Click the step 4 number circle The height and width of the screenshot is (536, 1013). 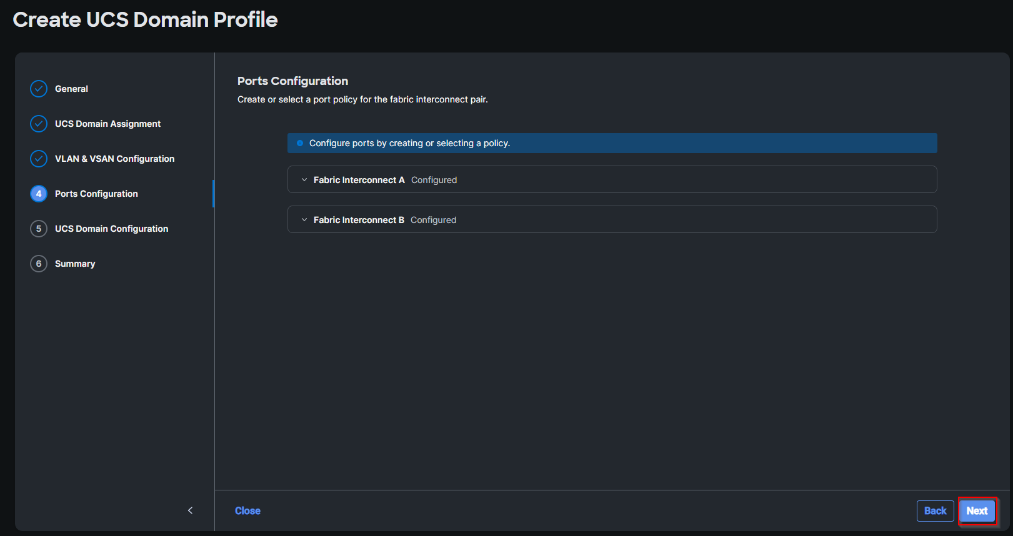[39, 194]
